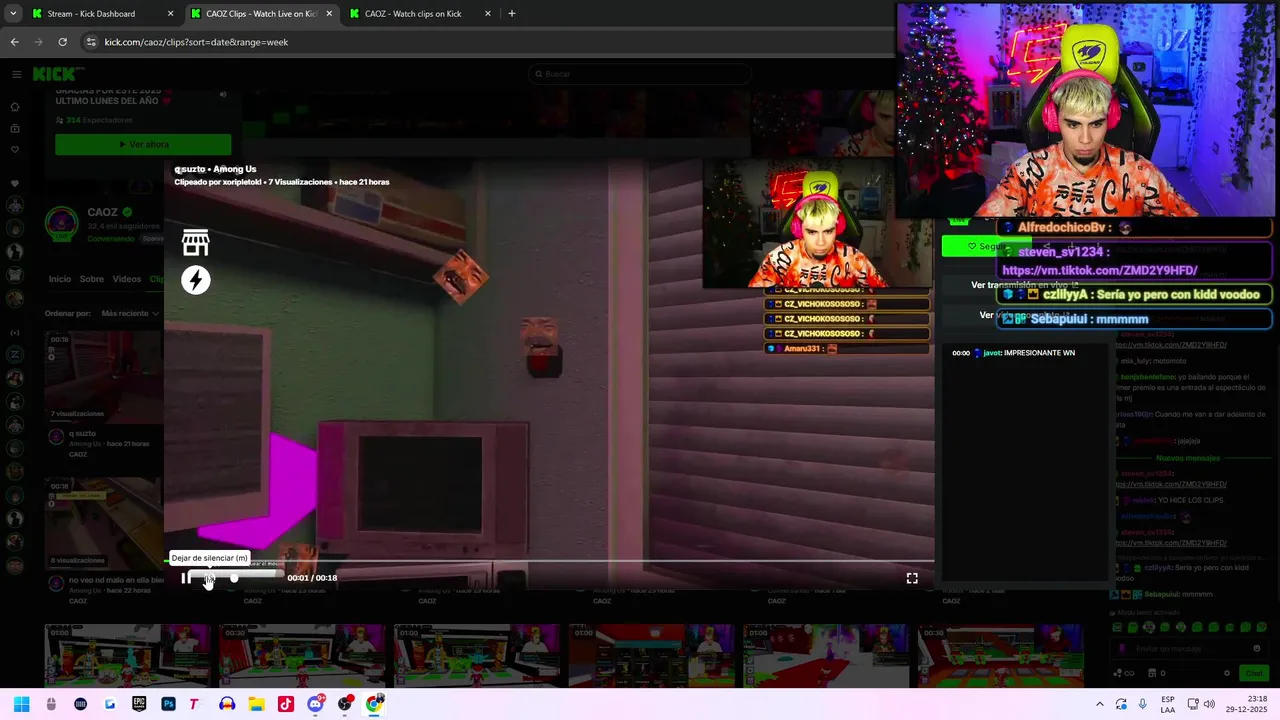Viewport: 1280px width, 720px height.
Task: Mute the stream preview speaker icon
Action: [x=223, y=94]
